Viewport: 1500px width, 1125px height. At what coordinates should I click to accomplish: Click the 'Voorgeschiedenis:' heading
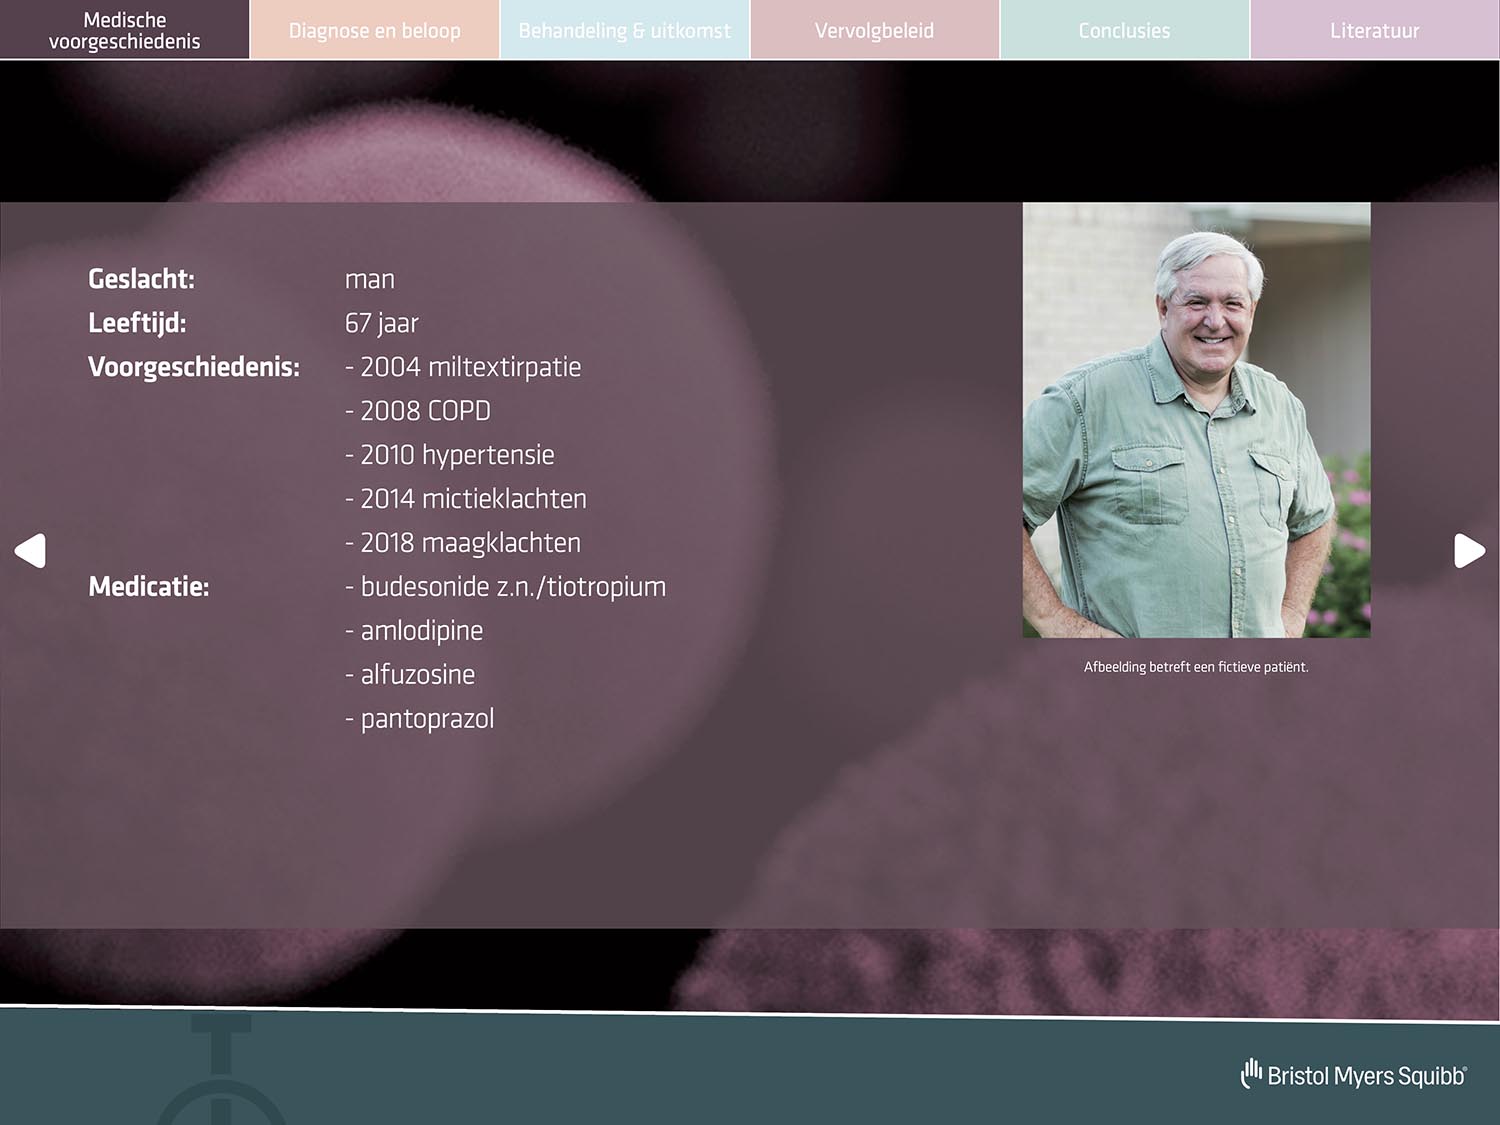point(194,367)
